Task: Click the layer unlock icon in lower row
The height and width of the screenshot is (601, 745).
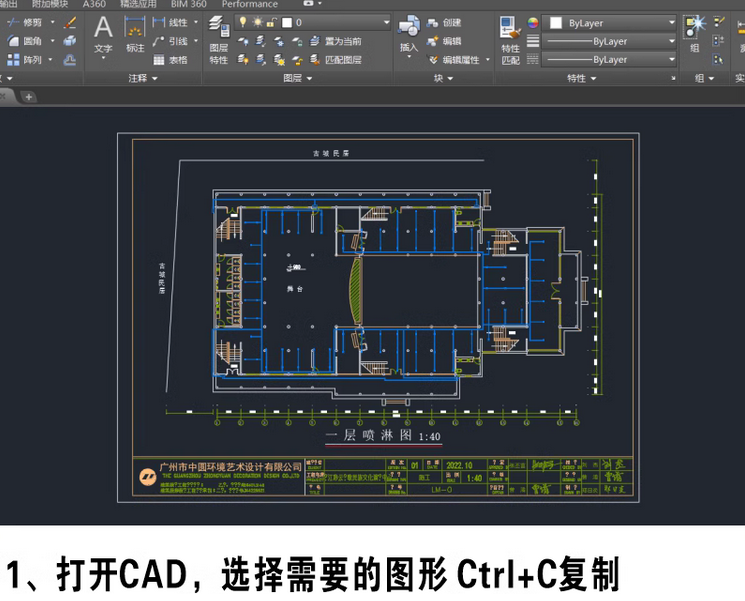Action: point(297,60)
